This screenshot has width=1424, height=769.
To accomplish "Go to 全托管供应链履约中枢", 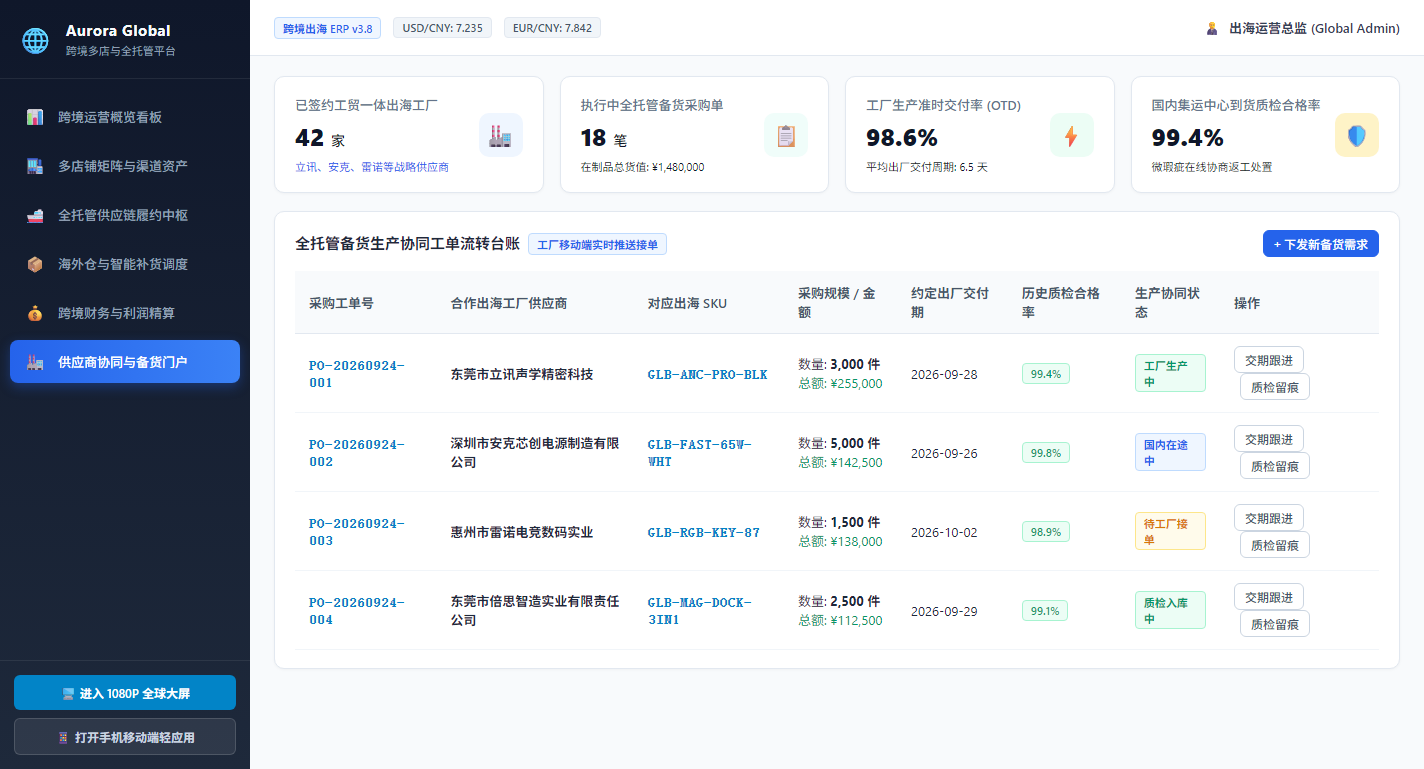I will [125, 215].
